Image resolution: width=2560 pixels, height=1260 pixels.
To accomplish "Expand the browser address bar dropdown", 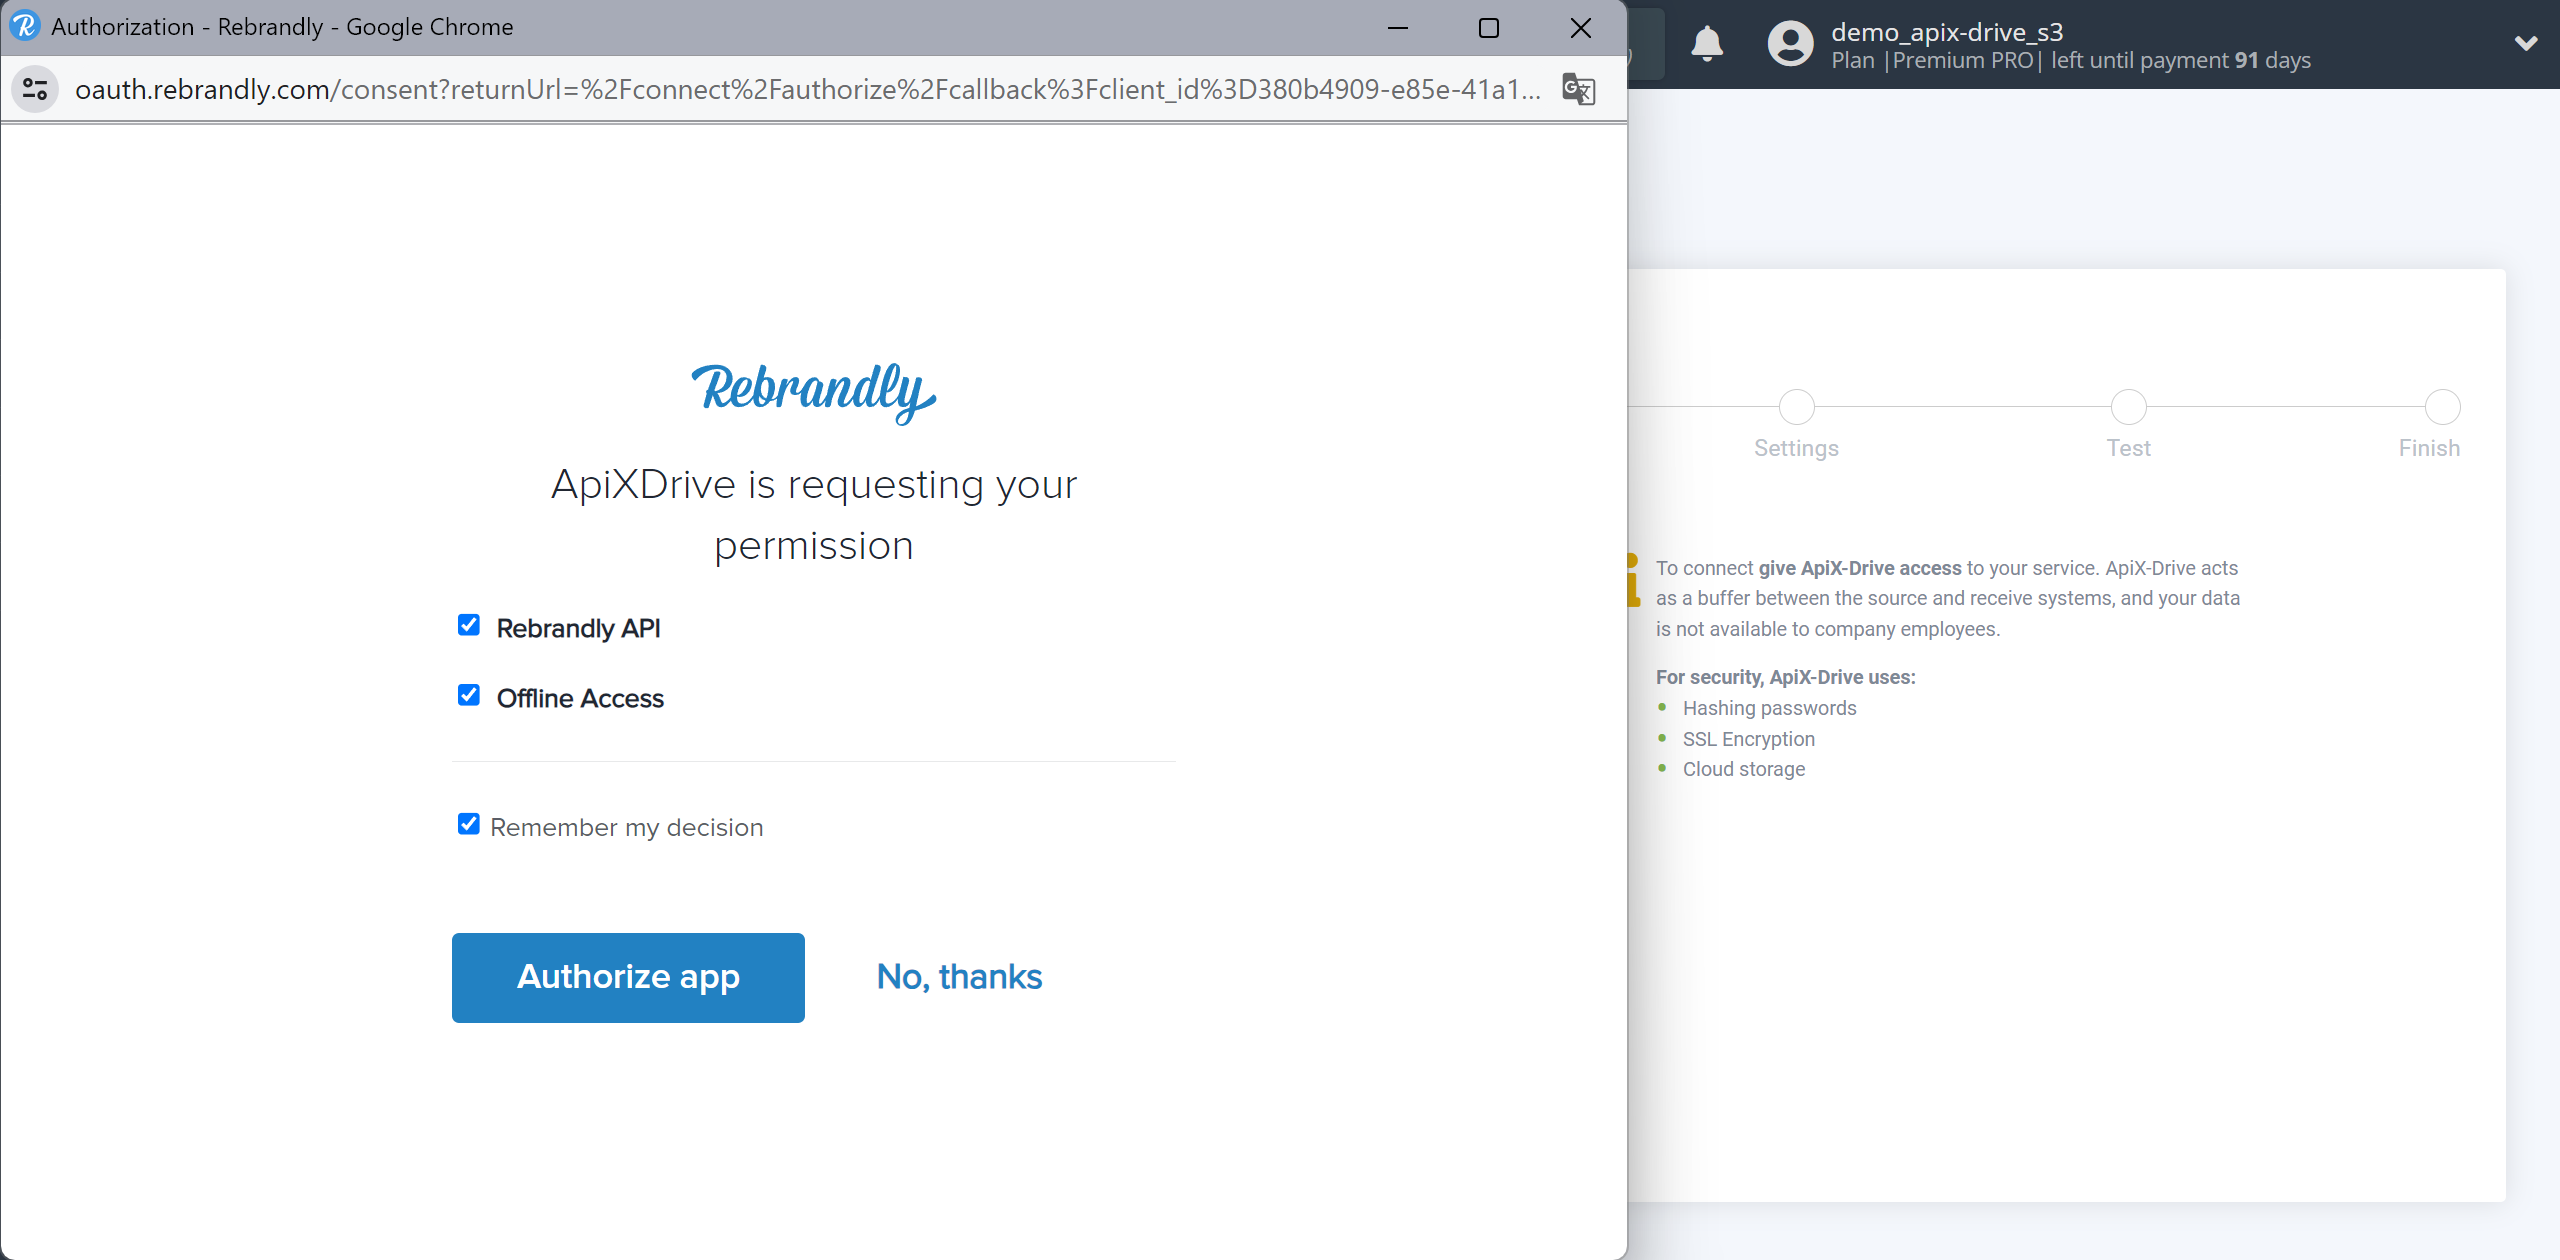I will point(36,90).
